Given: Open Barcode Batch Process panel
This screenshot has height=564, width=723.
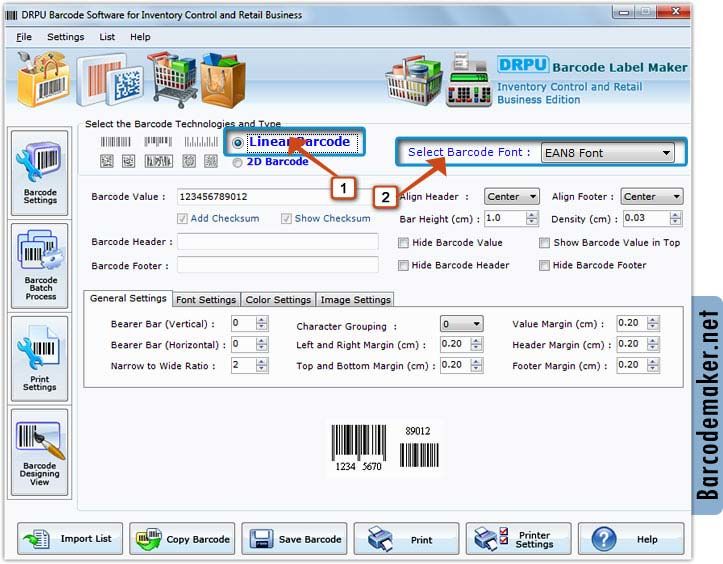Looking at the screenshot, I should click(x=40, y=266).
